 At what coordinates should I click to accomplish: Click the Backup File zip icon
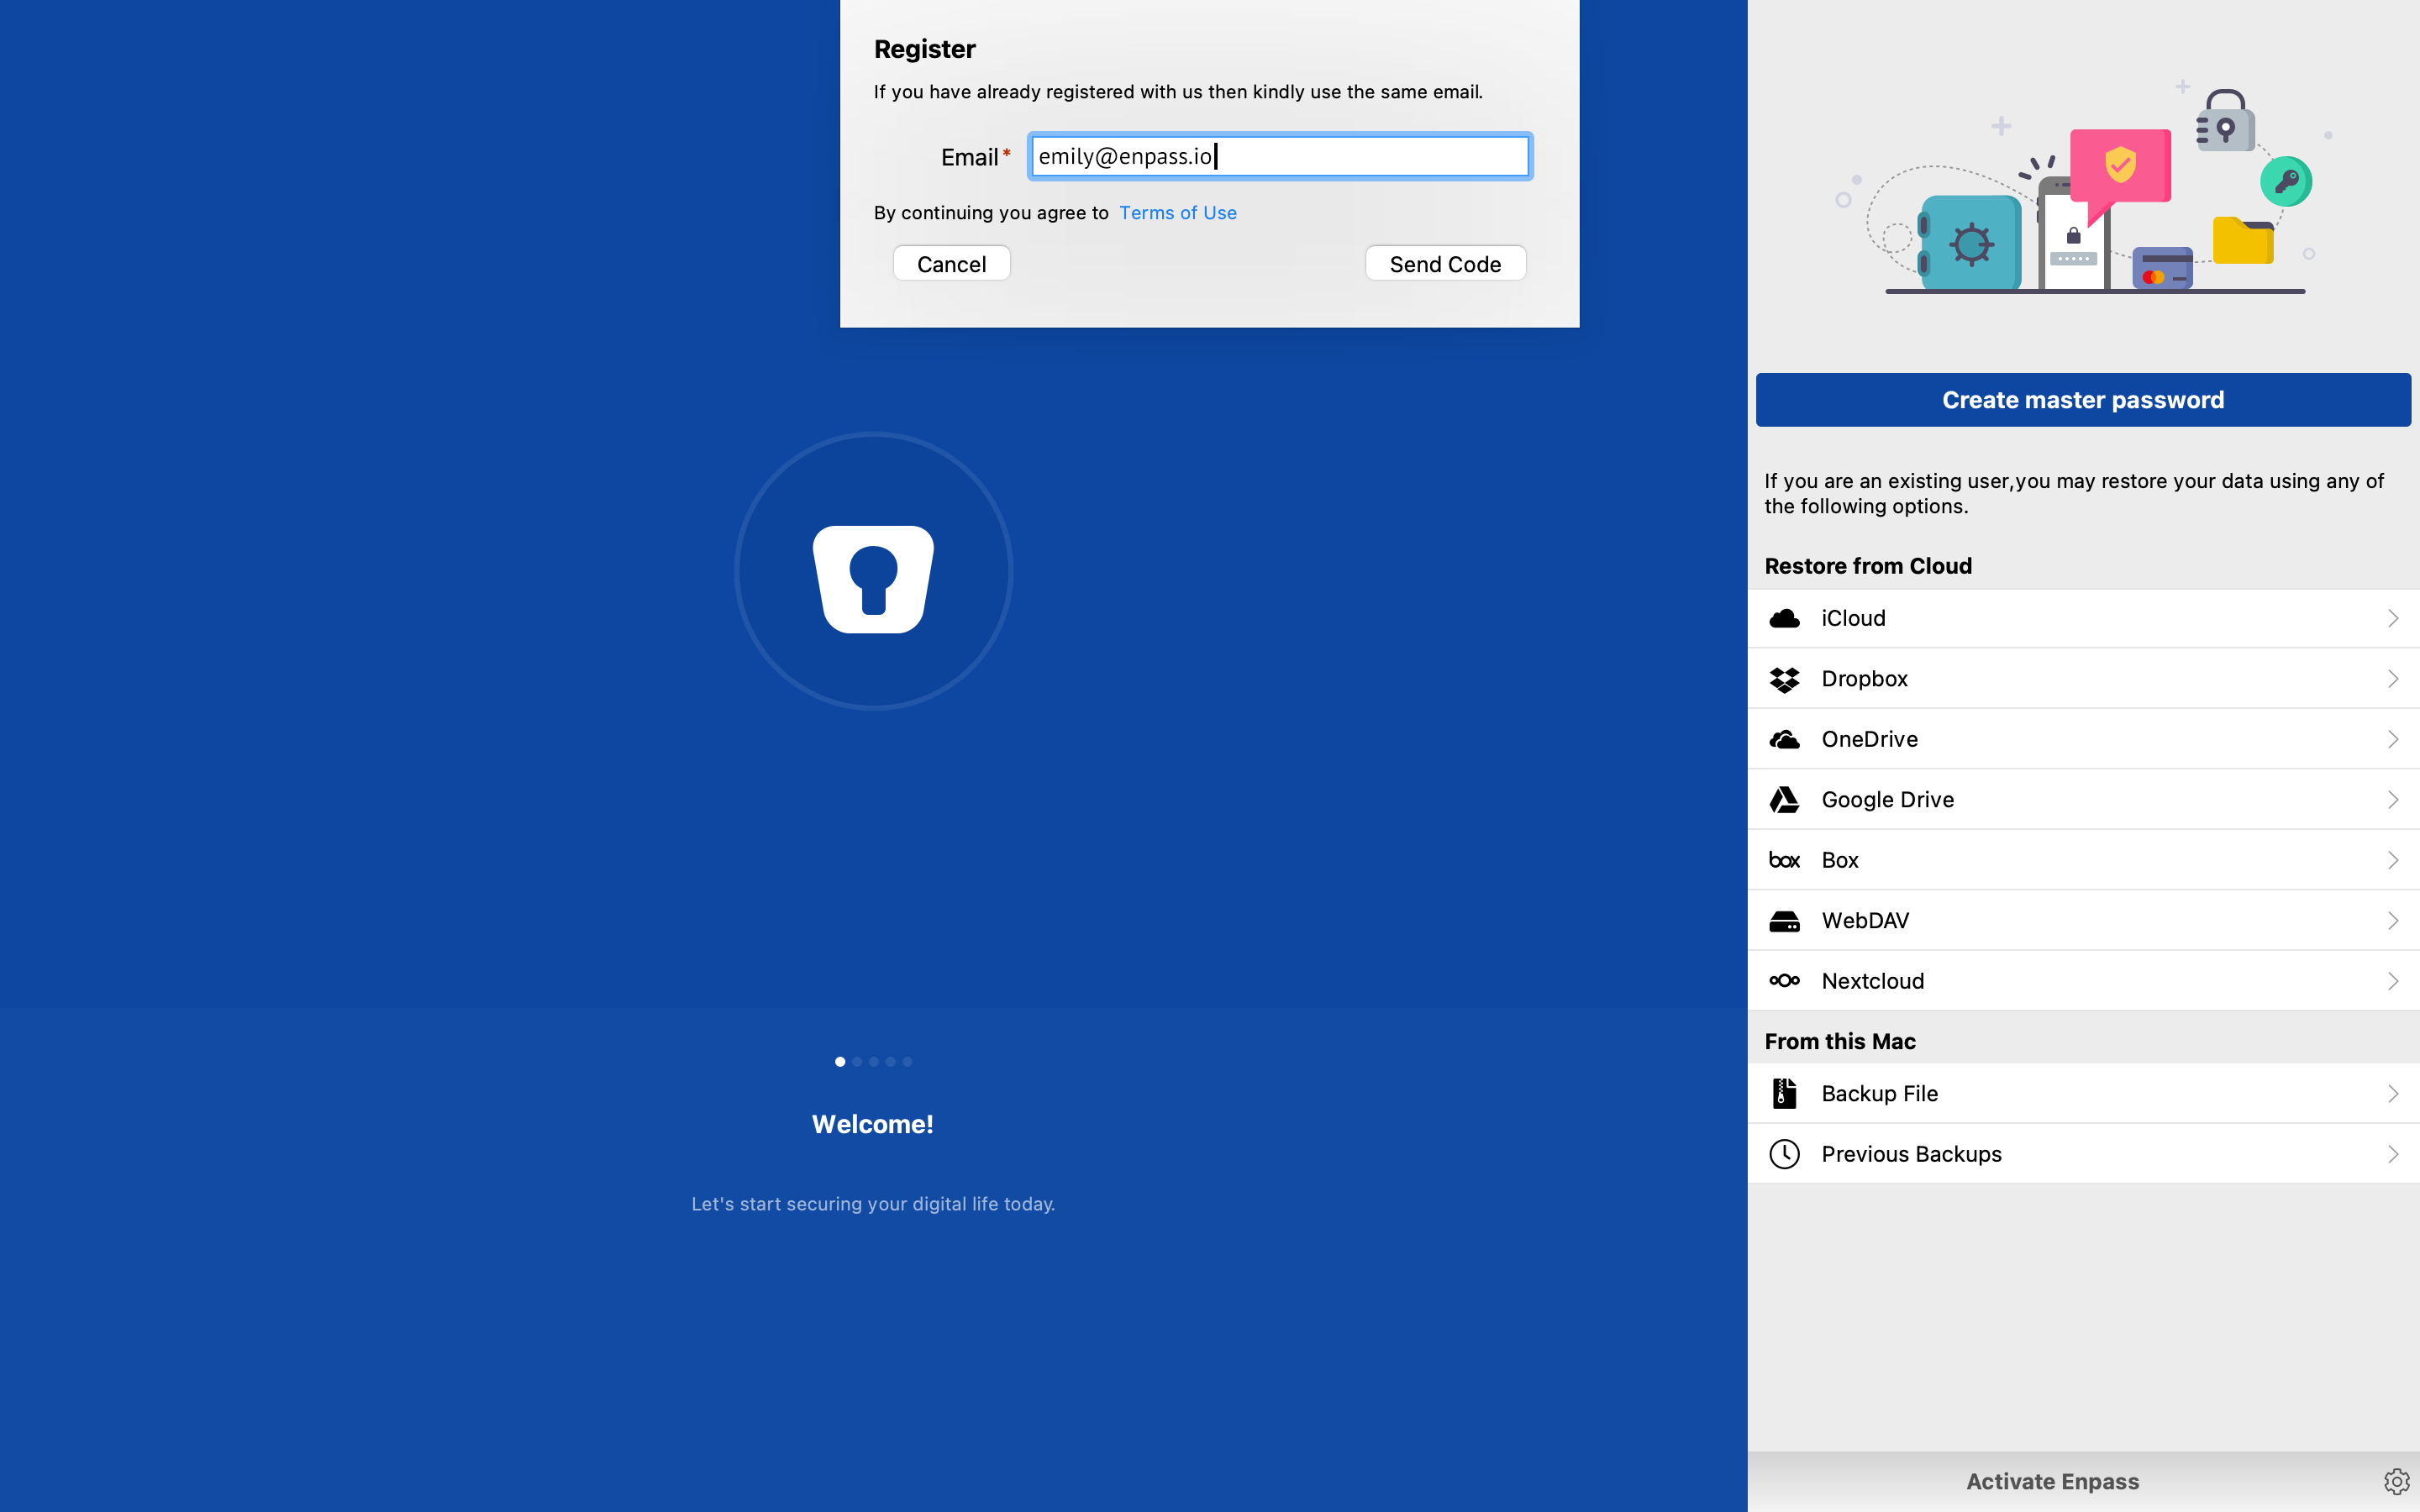tap(1784, 1093)
